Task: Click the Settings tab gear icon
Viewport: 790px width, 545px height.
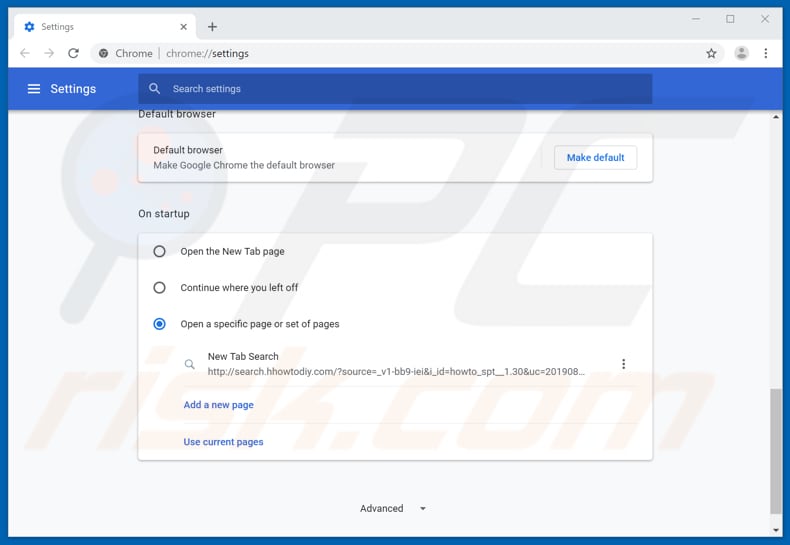Action: (29, 27)
